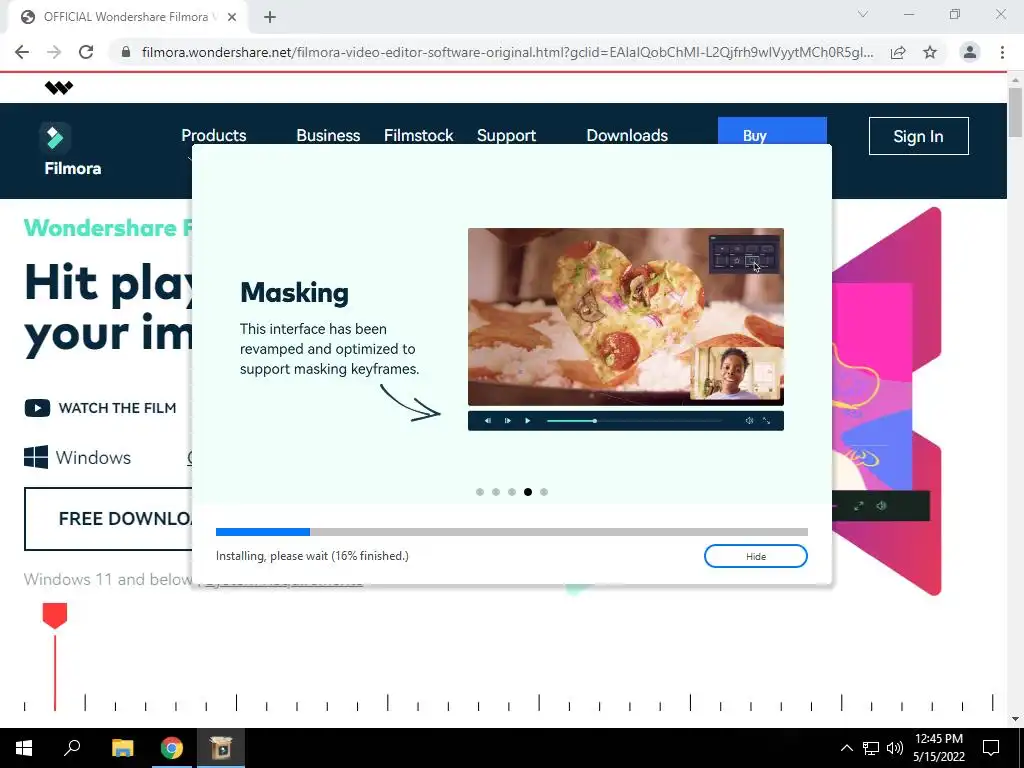Play the Masking preview video

click(x=528, y=421)
